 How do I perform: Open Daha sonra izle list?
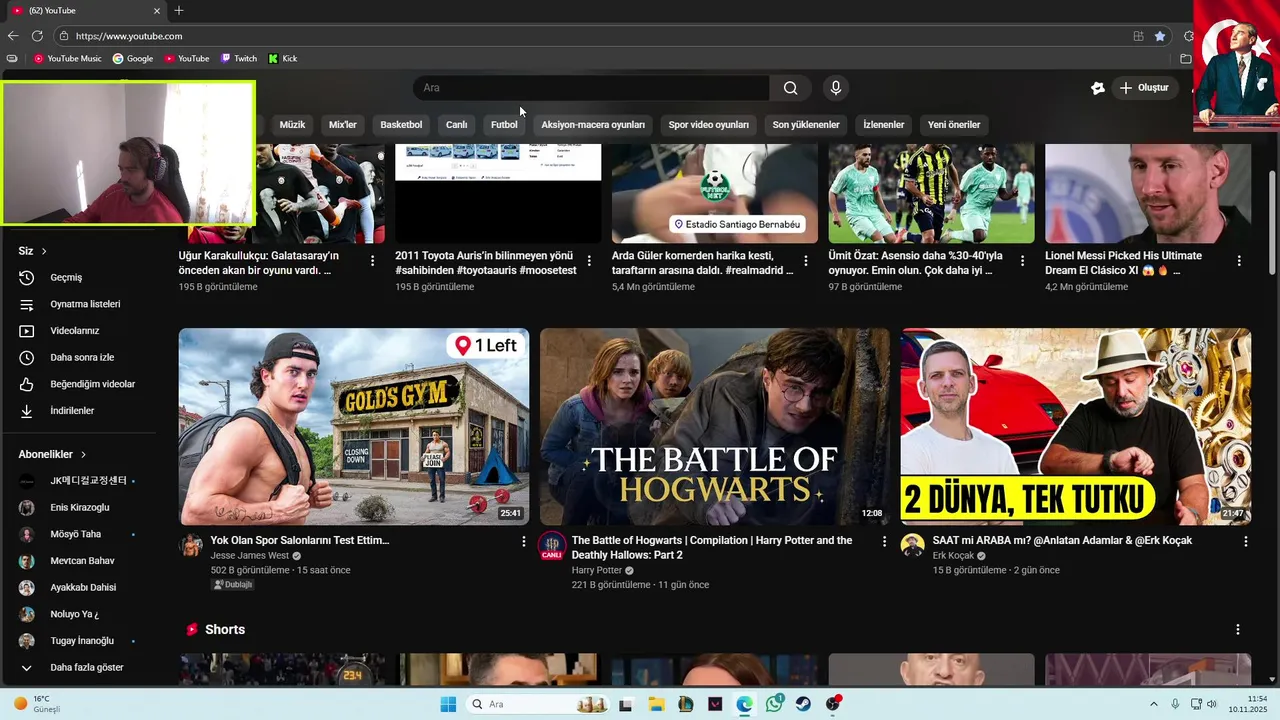pyautogui.click(x=80, y=357)
